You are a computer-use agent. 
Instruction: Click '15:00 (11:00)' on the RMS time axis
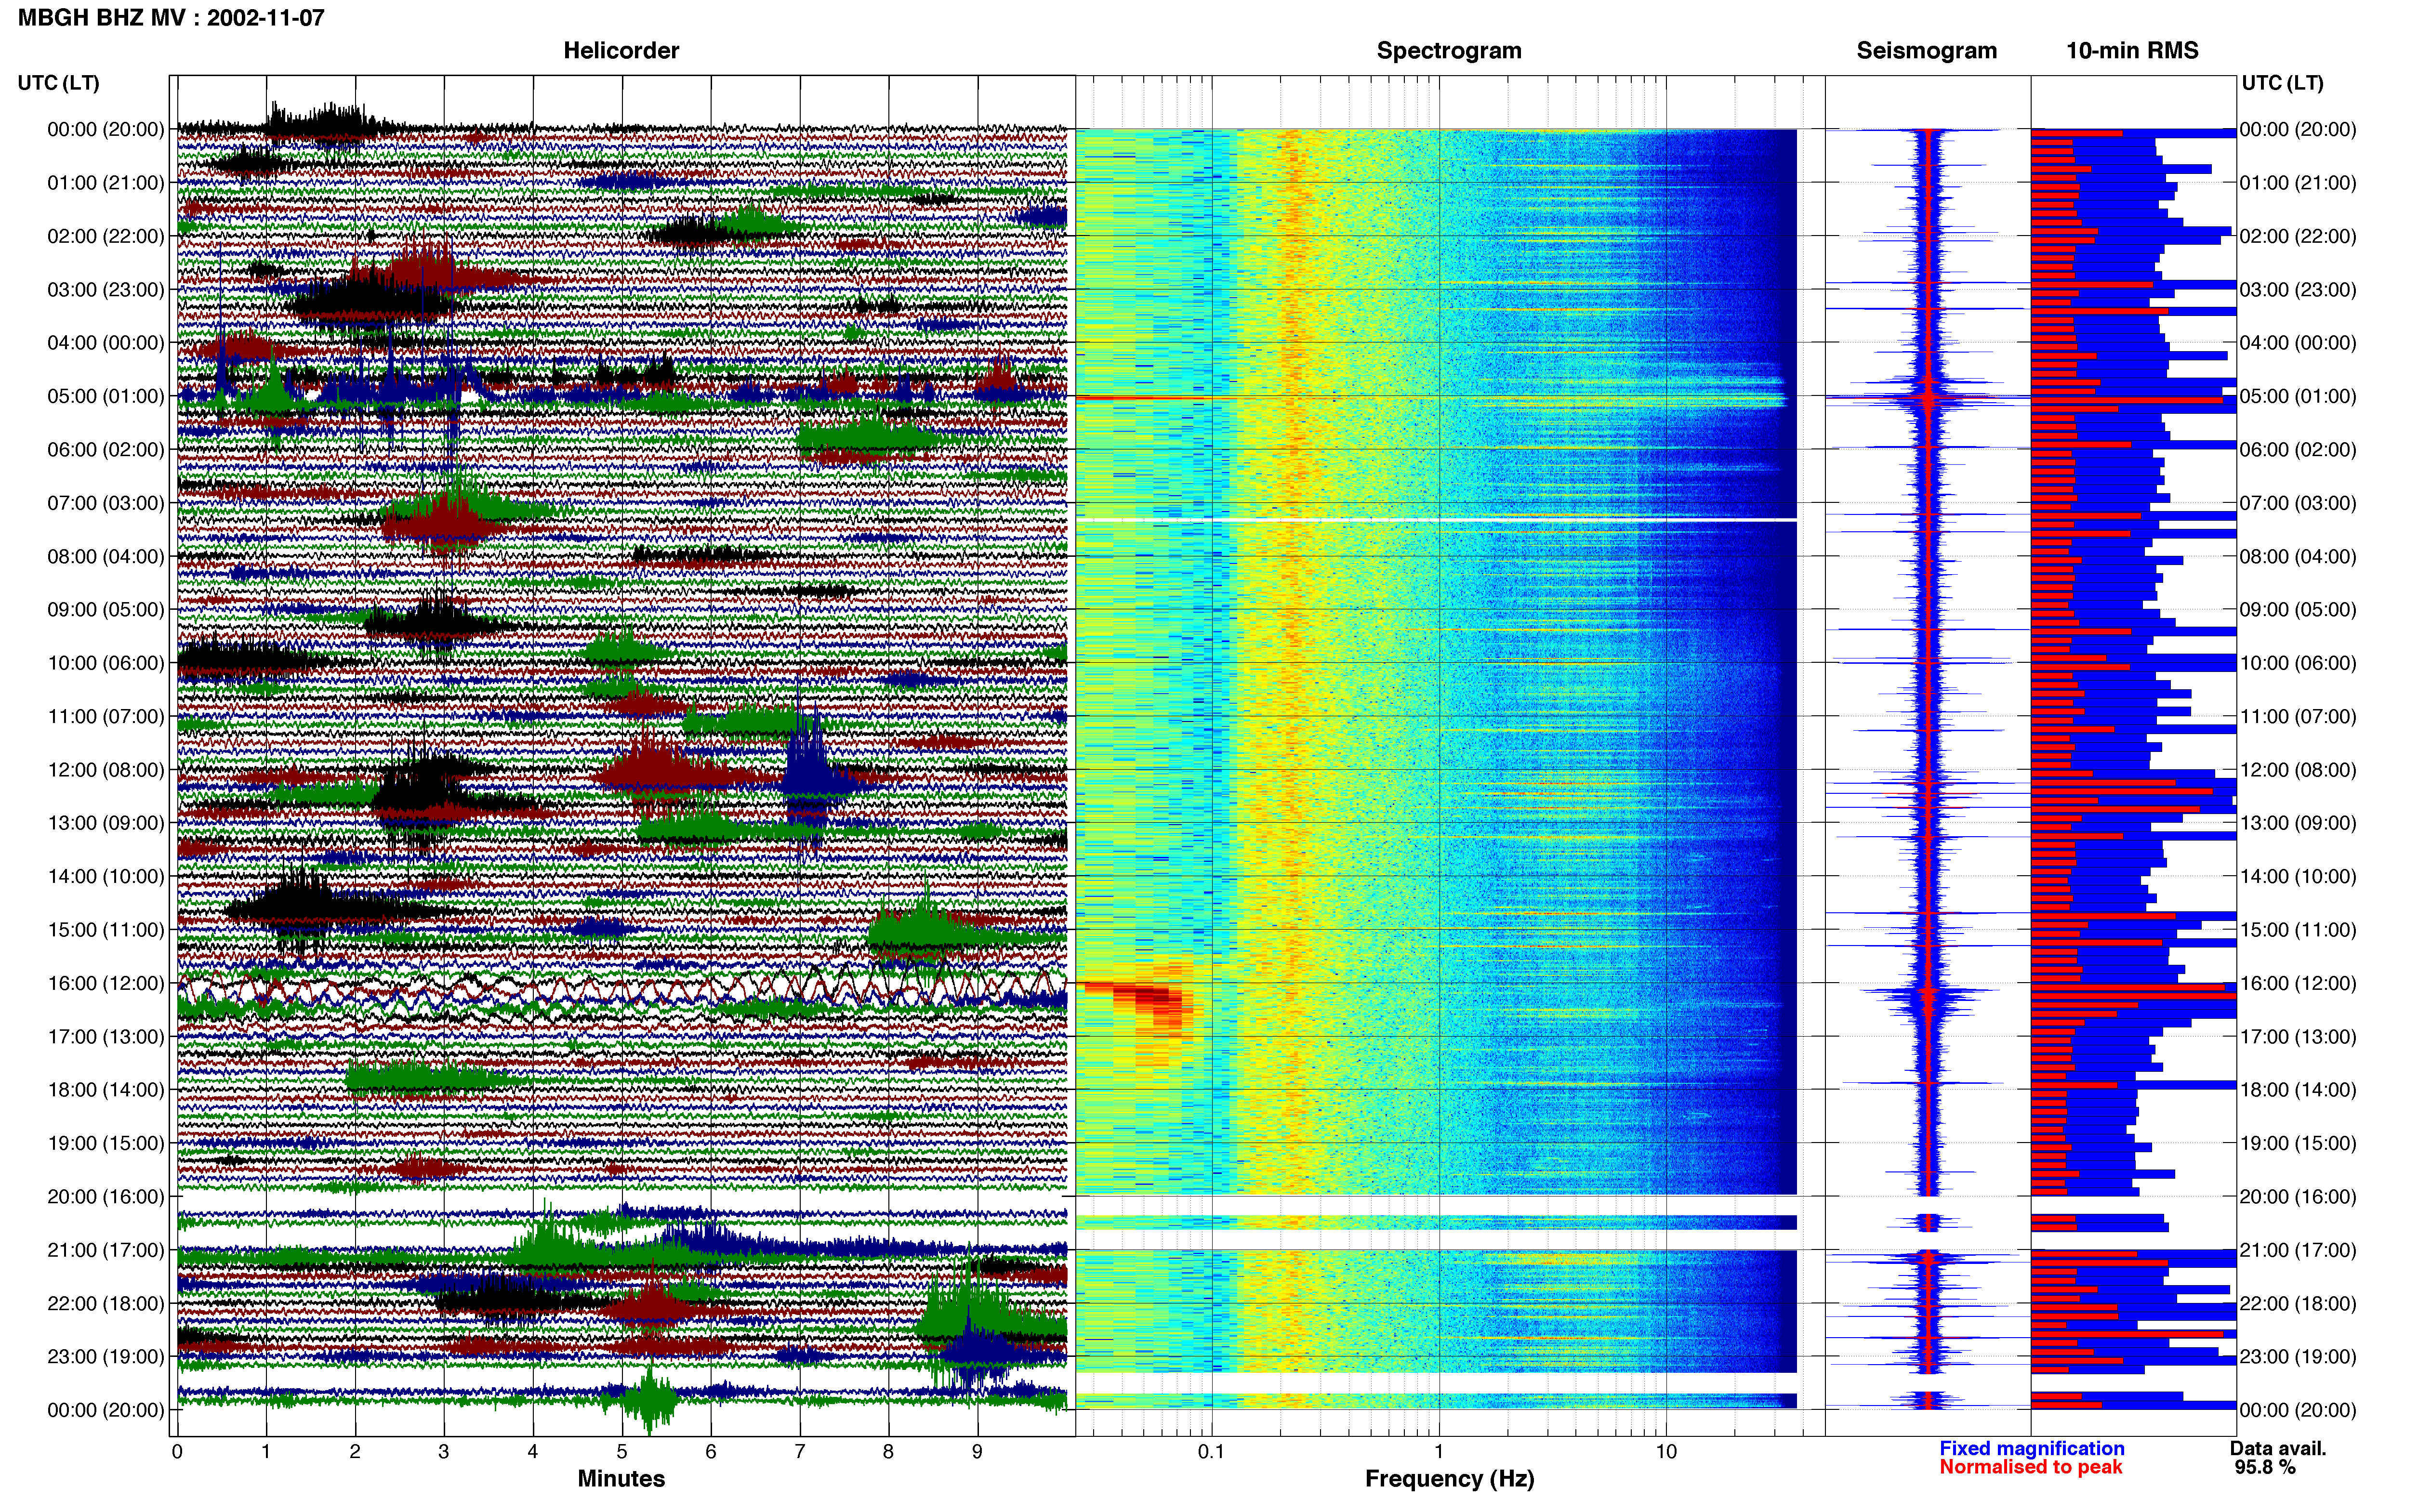(x=2298, y=930)
